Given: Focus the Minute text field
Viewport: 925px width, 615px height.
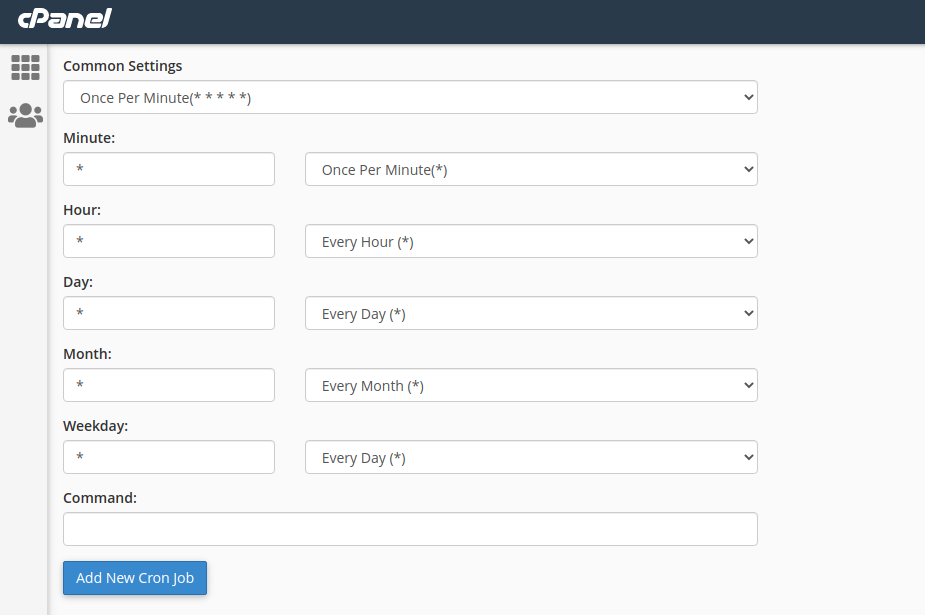Looking at the screenshot, I should [x=168, y=170].
